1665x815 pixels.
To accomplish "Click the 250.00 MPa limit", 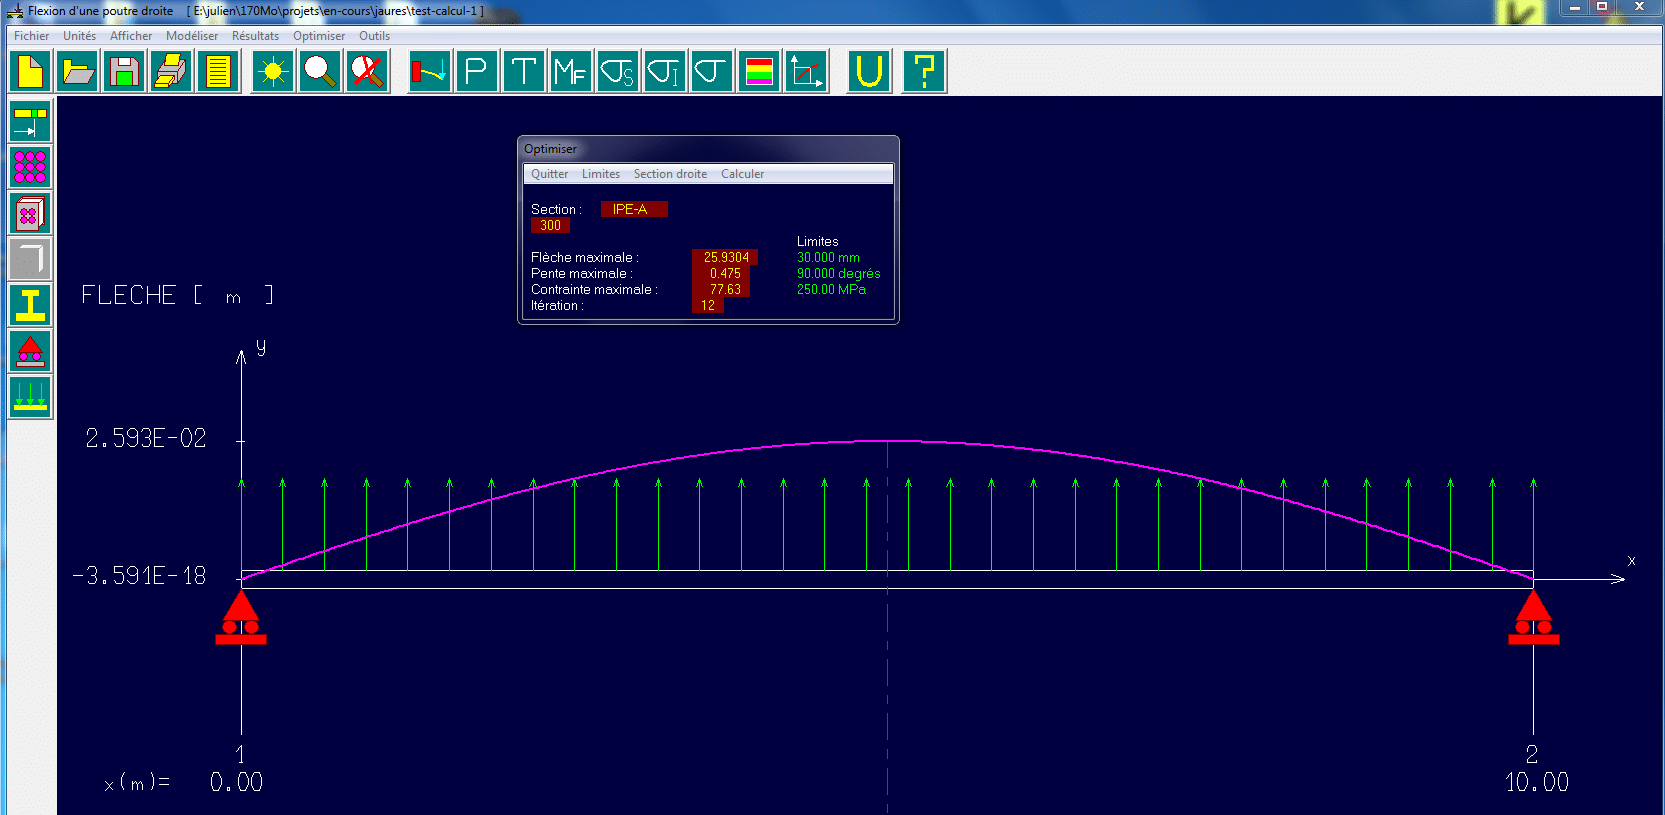I will (831, 289).
